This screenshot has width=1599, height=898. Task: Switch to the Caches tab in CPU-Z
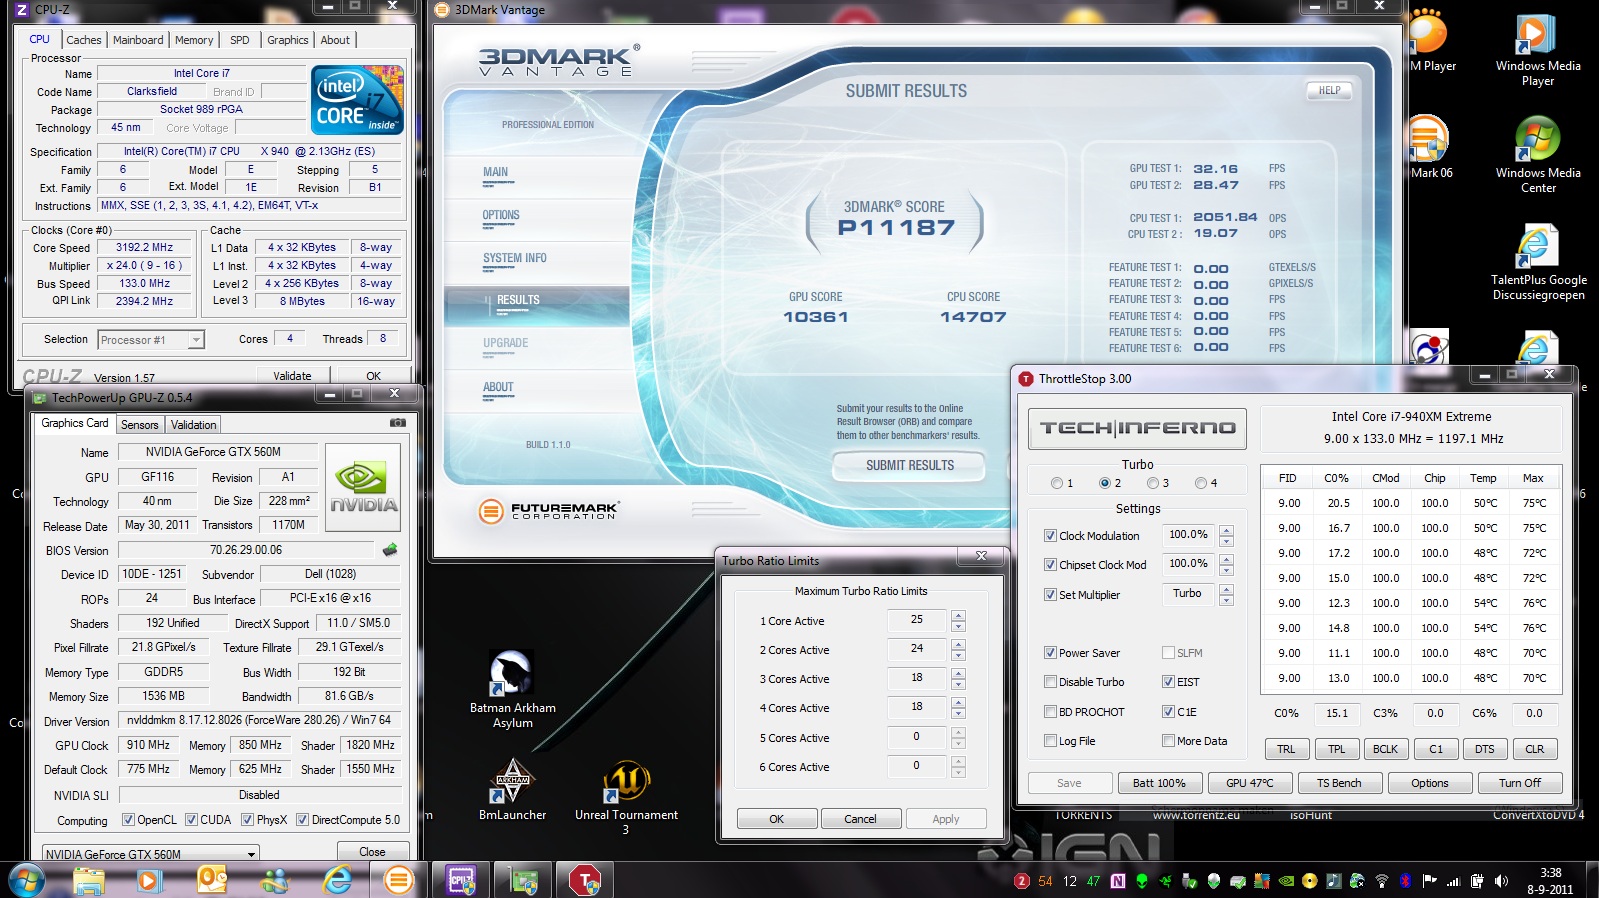pyautogui.click(x=84, y=40)
